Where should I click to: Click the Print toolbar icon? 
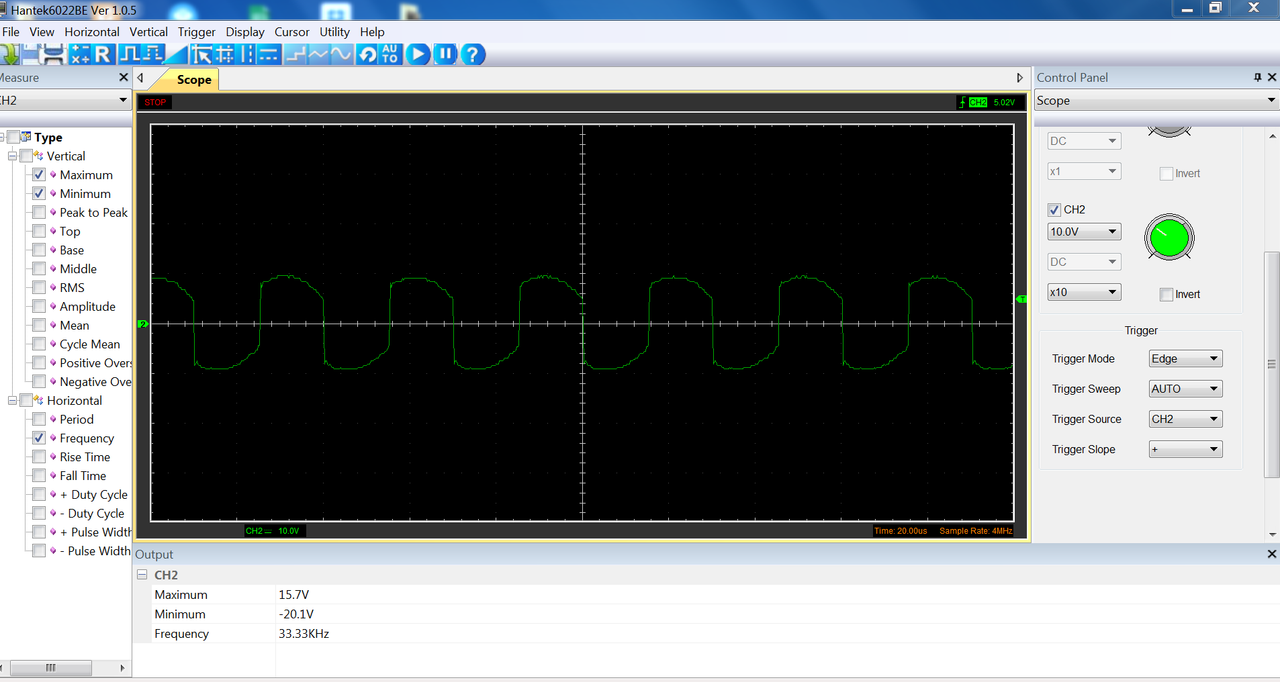53,54
